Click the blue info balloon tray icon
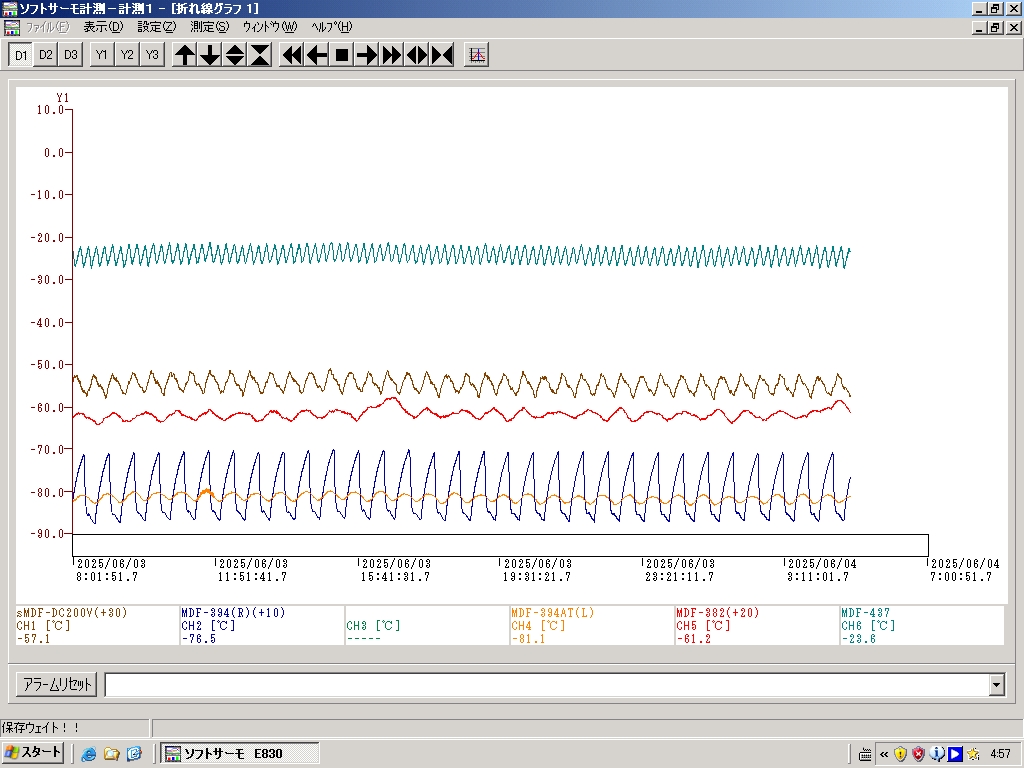This screenshot has height=768, width=1024. click(937, 754)
